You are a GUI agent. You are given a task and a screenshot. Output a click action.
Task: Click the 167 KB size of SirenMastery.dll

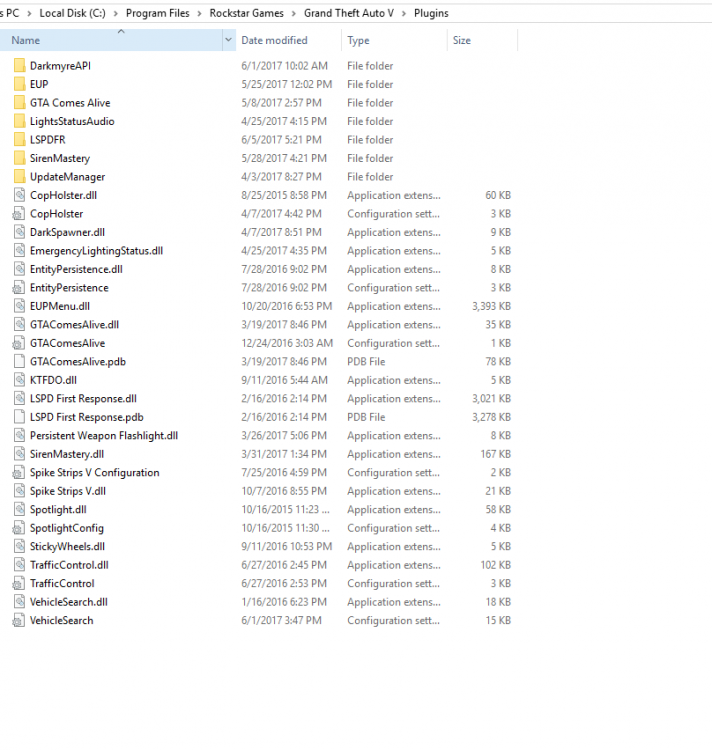496,454
